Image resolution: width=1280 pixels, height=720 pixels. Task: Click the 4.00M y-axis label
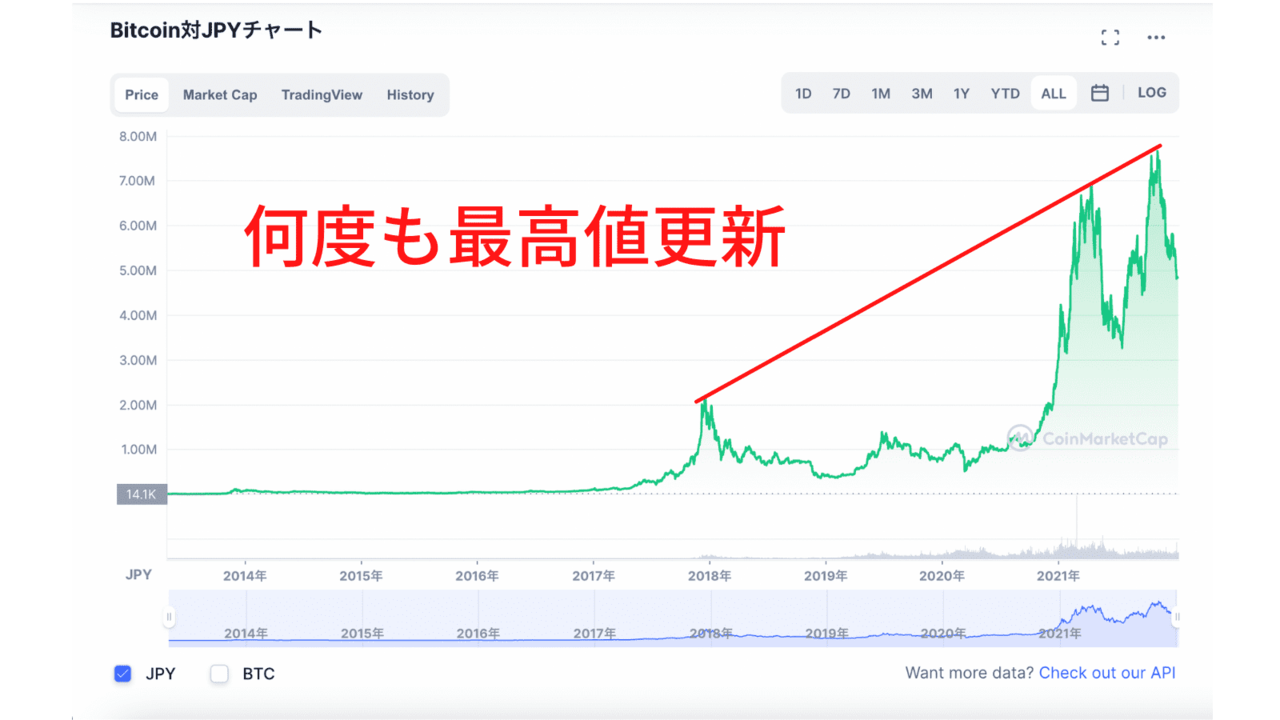[138, 316]
